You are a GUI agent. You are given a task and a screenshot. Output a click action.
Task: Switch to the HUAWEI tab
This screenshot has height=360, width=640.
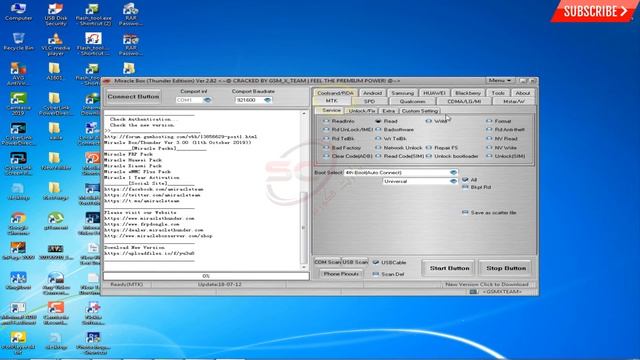pos(434,93)
